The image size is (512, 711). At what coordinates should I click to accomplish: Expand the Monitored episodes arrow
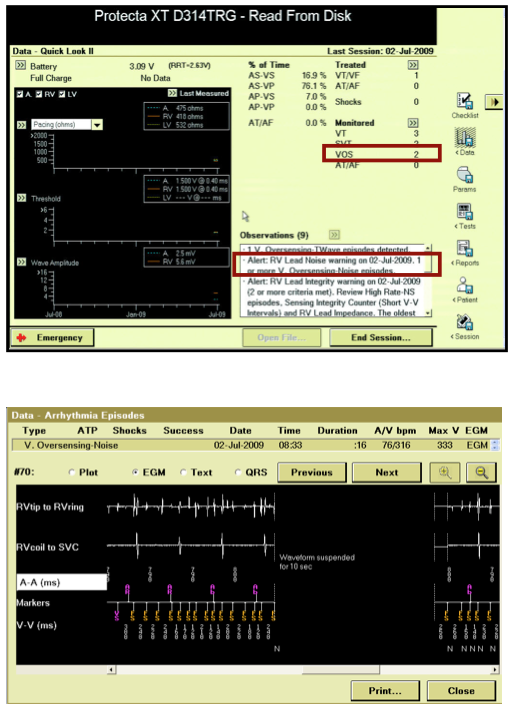413,122
